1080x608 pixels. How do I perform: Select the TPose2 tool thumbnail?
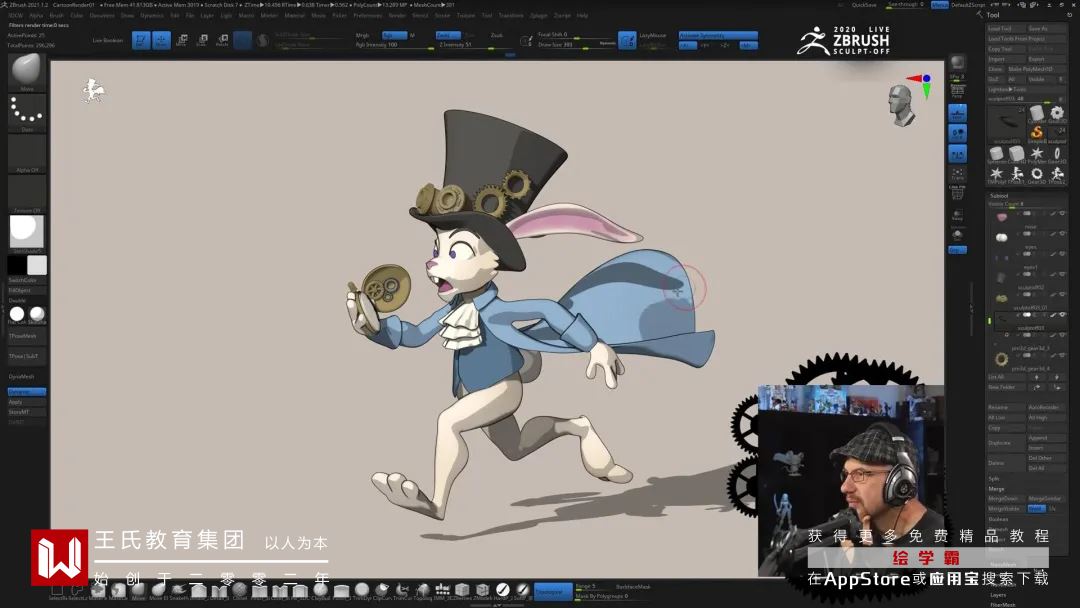tap(1057, 173)
